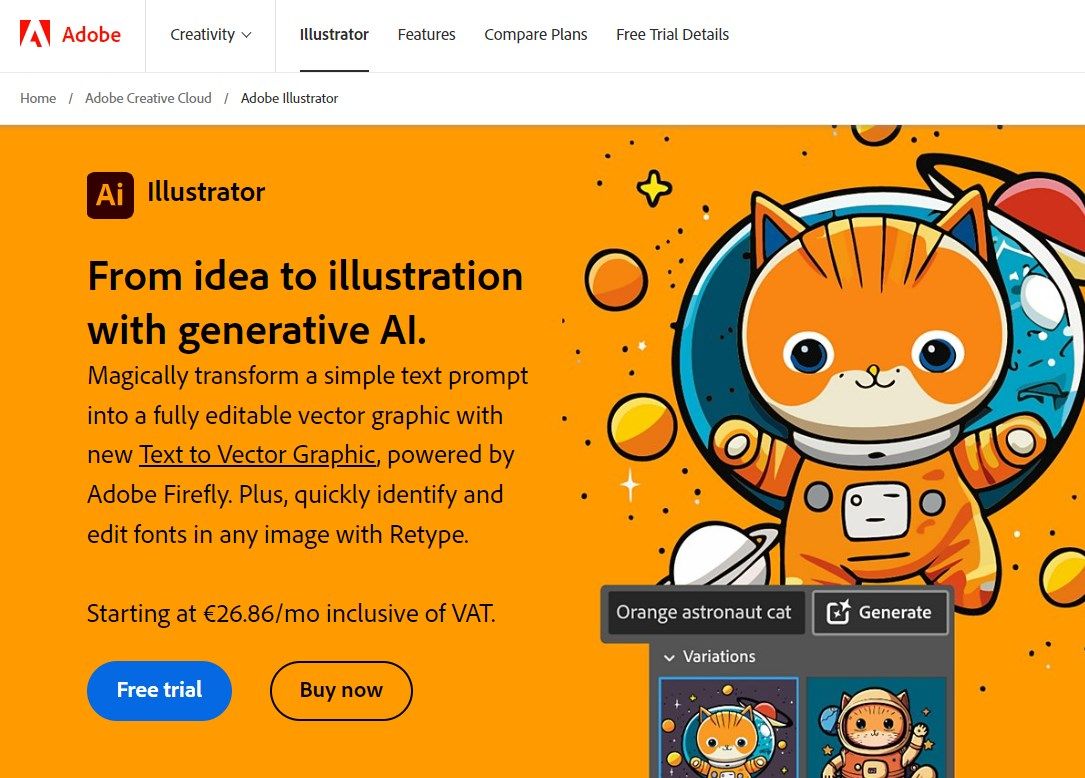Viewport: 1085px width, 778px height.
Task: Open the Features tab
Action: pyautogui.click(x=426, y=35)
